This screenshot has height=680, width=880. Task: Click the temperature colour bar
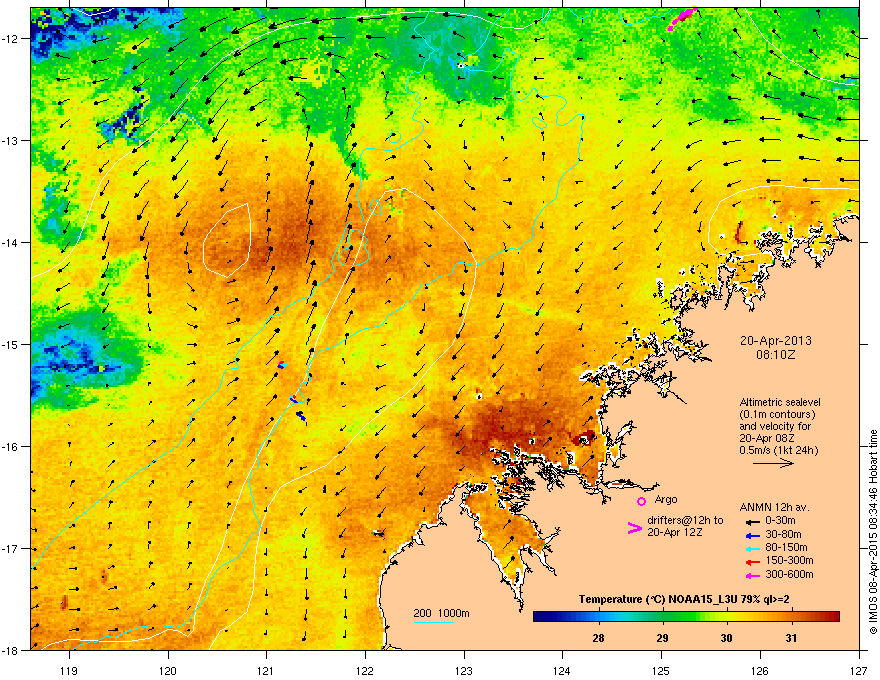click(x=686, y=616)
